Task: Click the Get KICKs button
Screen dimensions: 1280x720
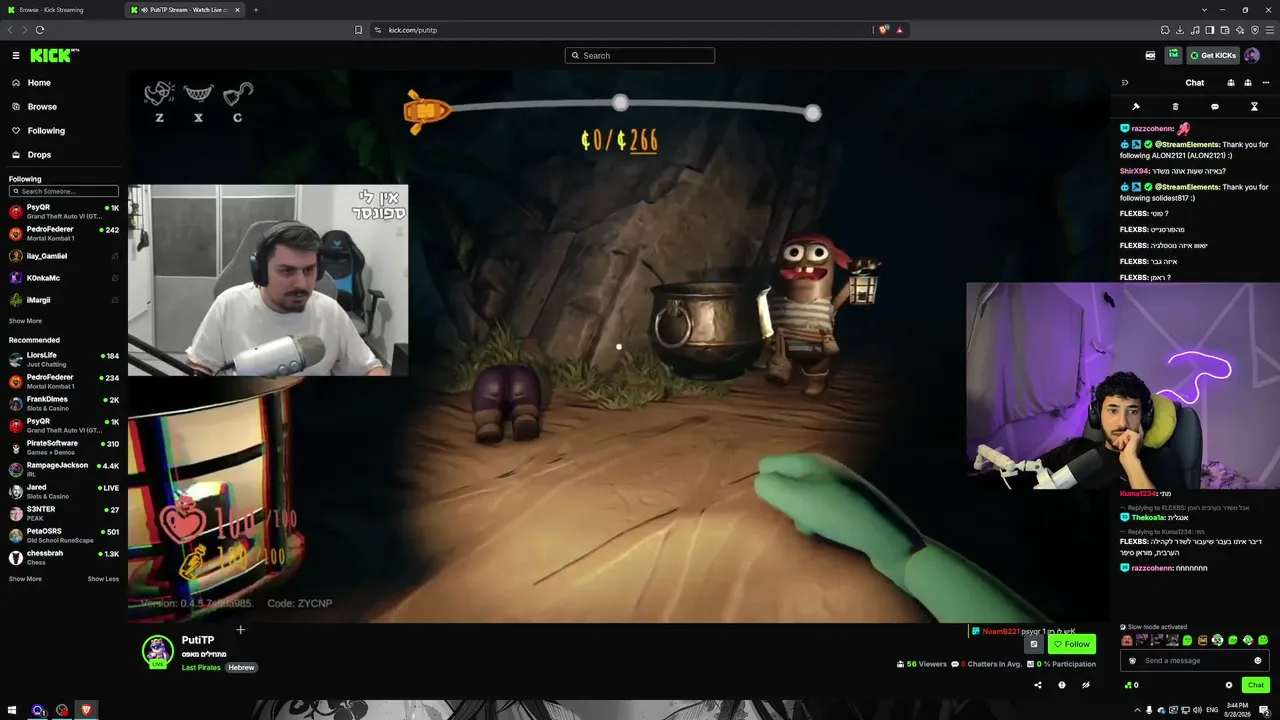Action: [1213, 56]
